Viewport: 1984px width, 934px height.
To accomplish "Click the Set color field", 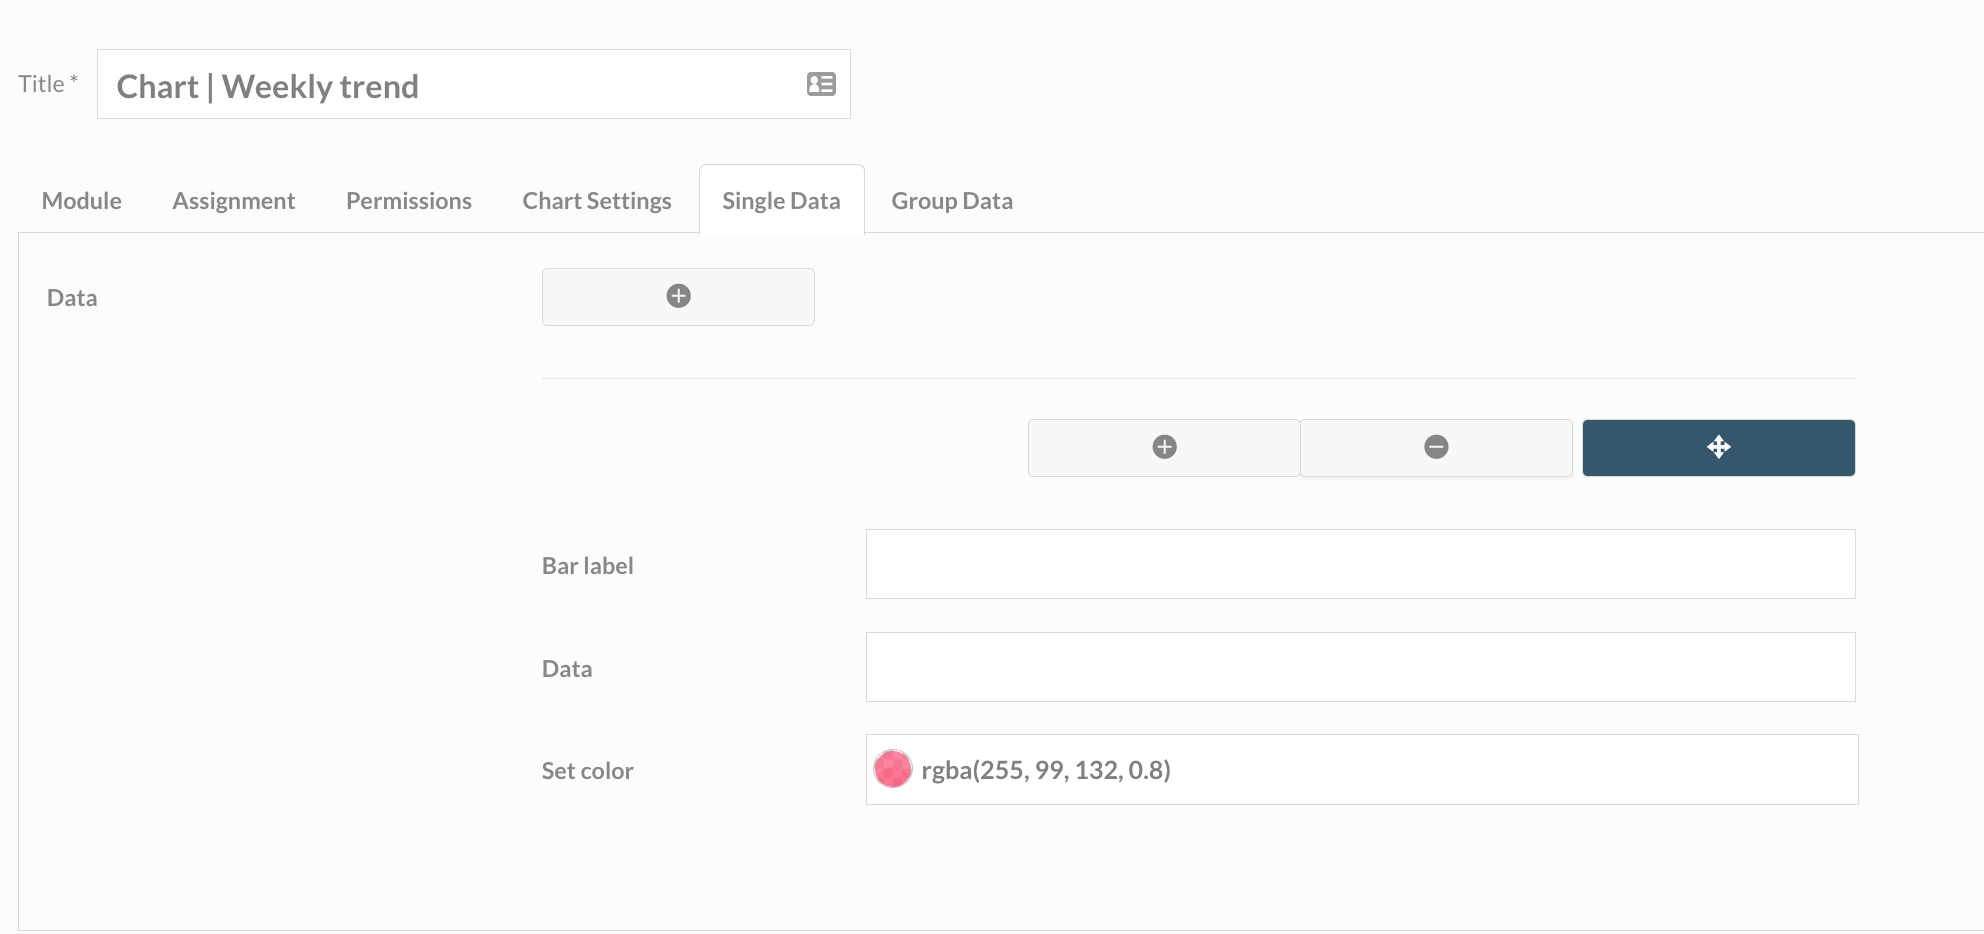I will 1360,769.
